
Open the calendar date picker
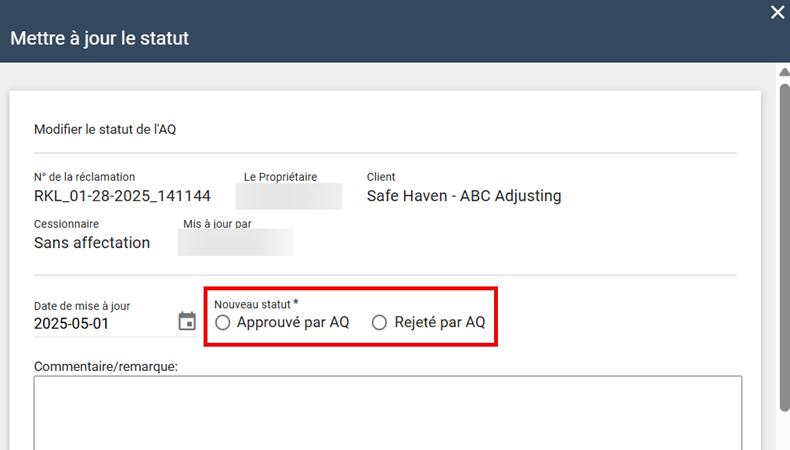[x=187, y=321]
